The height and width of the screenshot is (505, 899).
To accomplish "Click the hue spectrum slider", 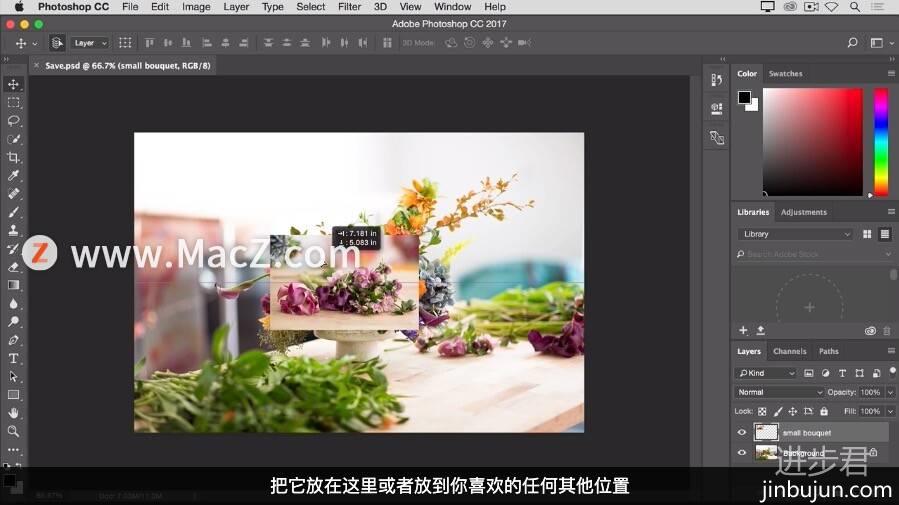I will click(x=881, y=142).
